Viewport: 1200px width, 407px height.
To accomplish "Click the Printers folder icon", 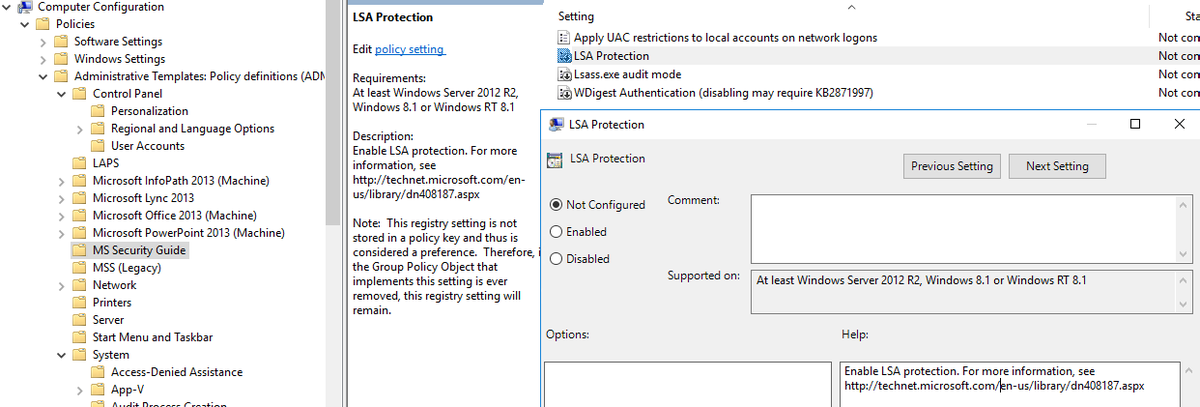I will click(80, 302).
